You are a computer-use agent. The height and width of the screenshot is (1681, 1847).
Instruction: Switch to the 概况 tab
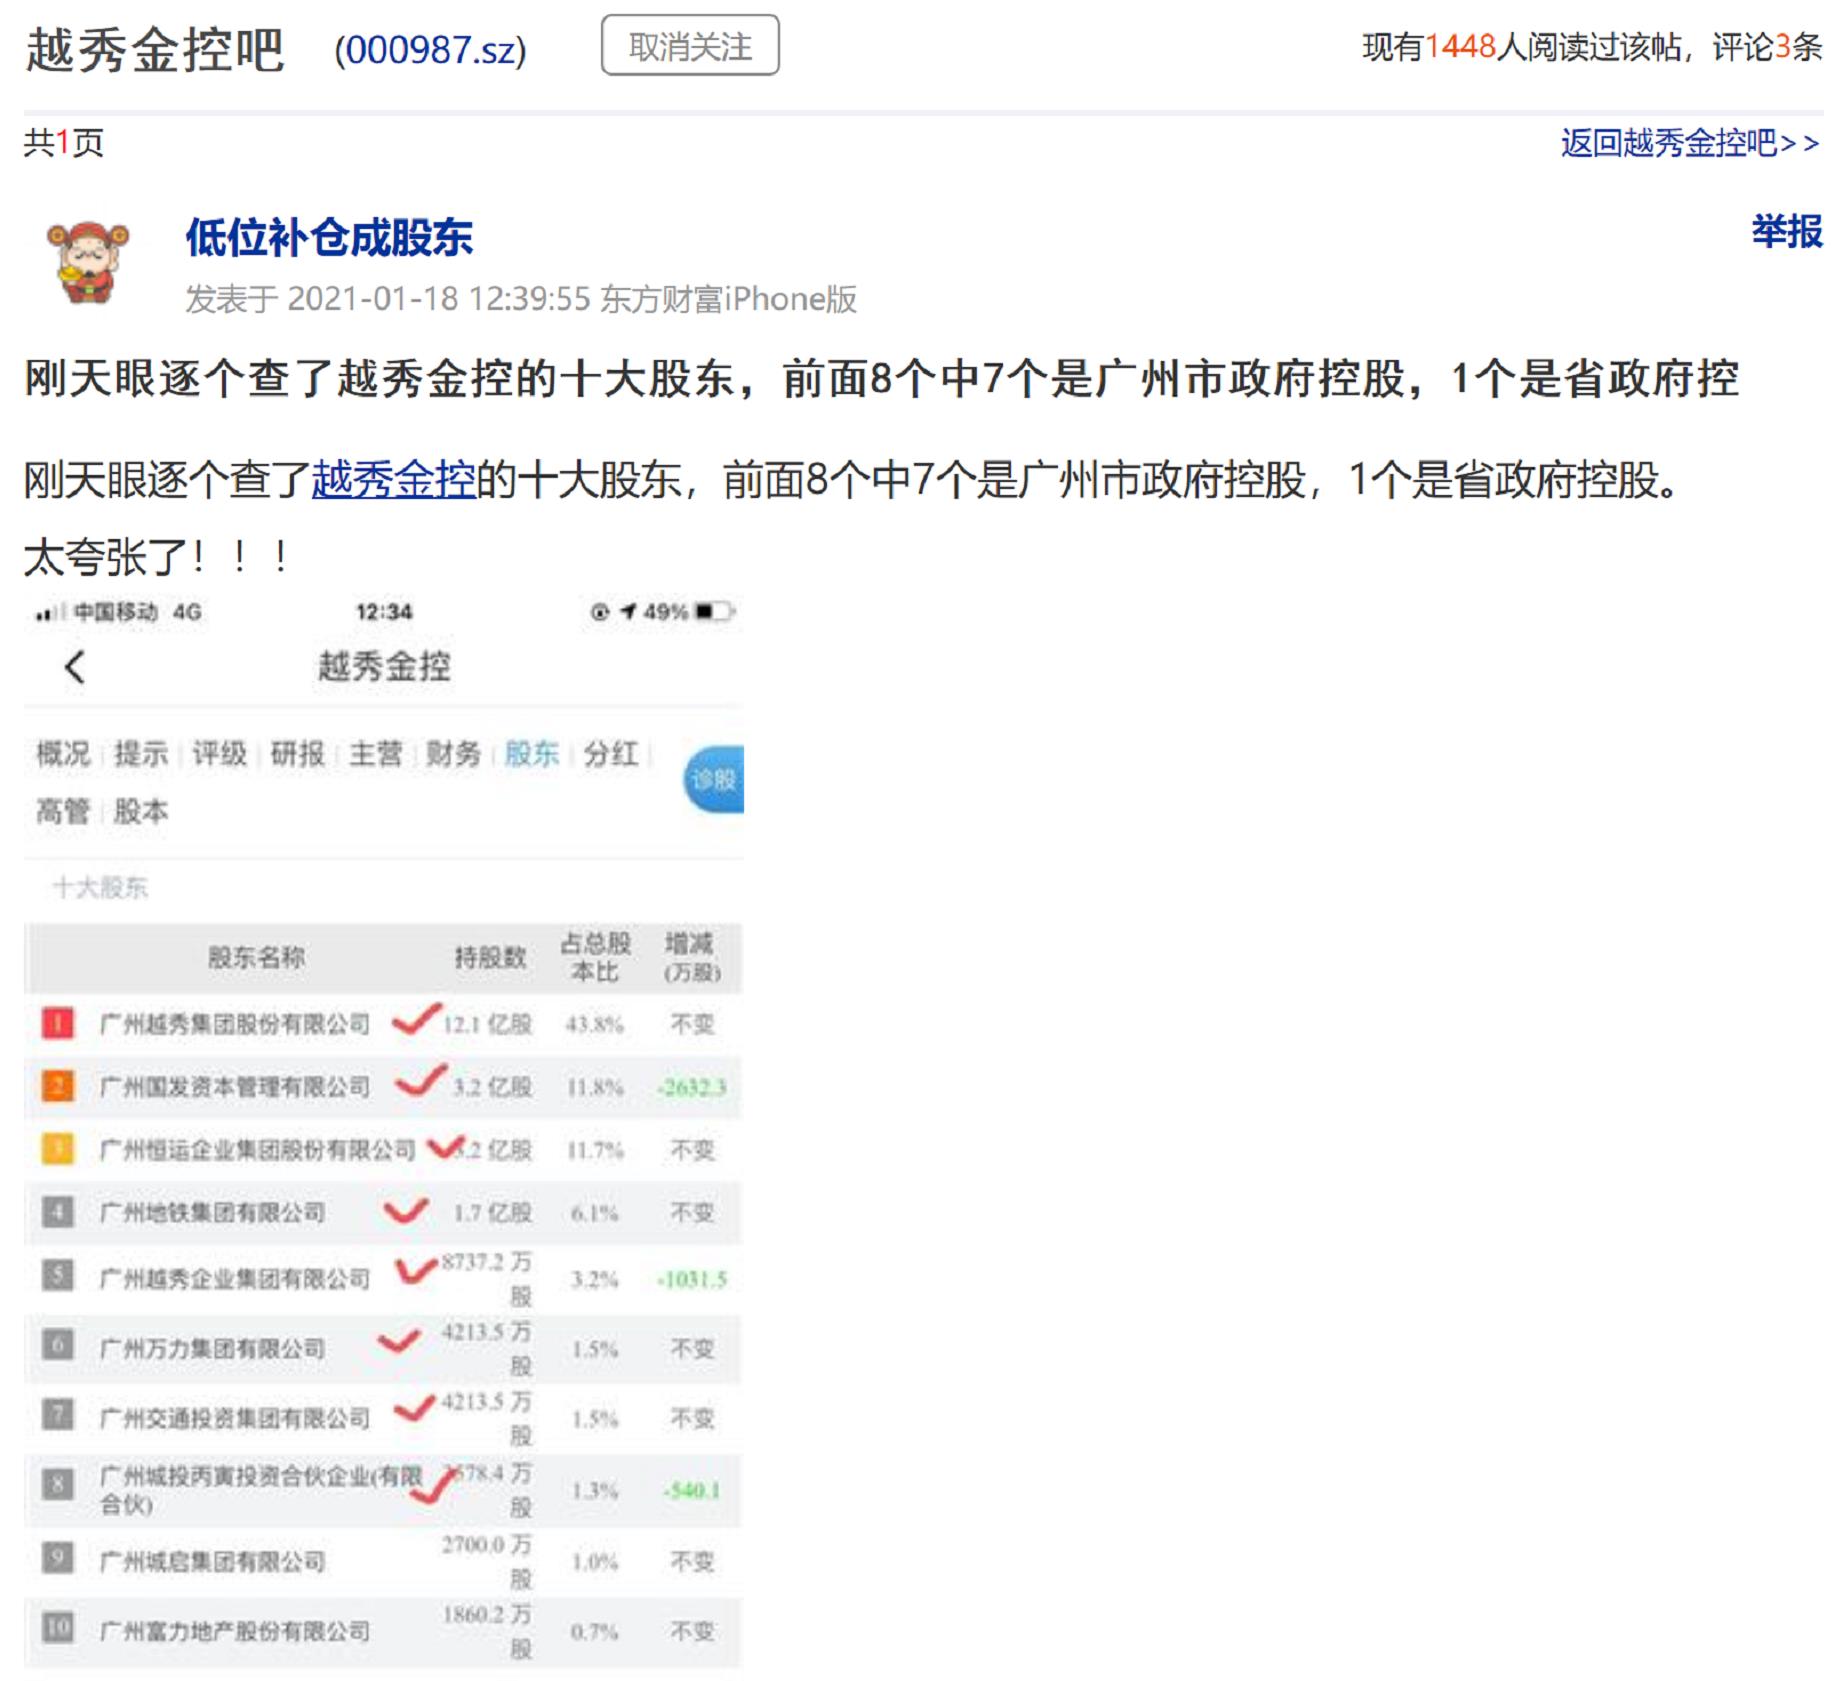pyautogui.click(x=63, y=753)
